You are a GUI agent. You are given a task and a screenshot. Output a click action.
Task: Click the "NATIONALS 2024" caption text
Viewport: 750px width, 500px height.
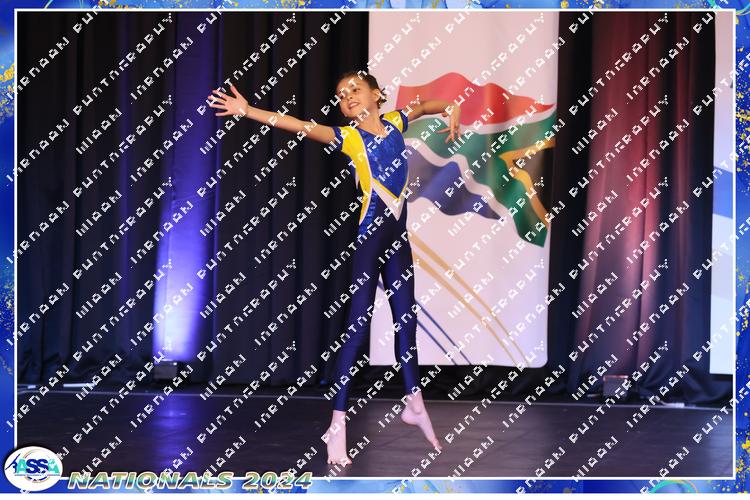tap(190, 481)
